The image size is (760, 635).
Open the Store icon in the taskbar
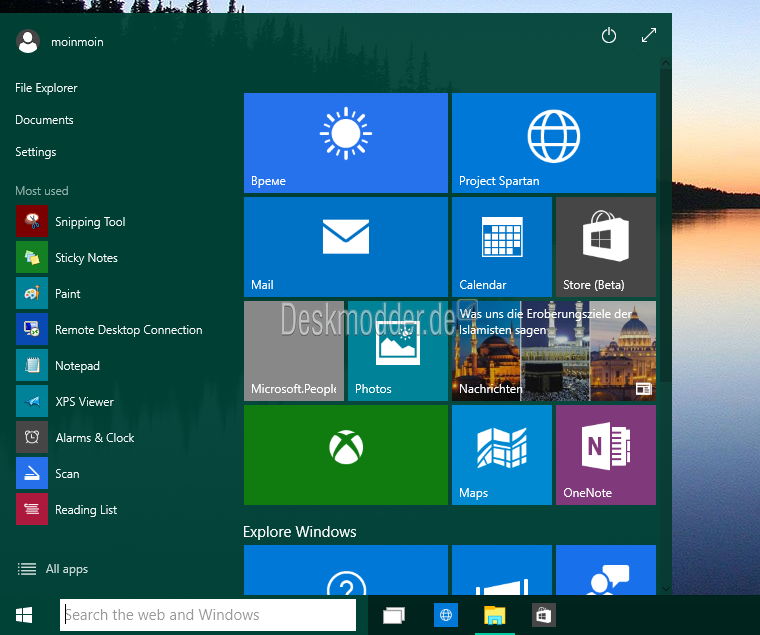tap(543, 616)
